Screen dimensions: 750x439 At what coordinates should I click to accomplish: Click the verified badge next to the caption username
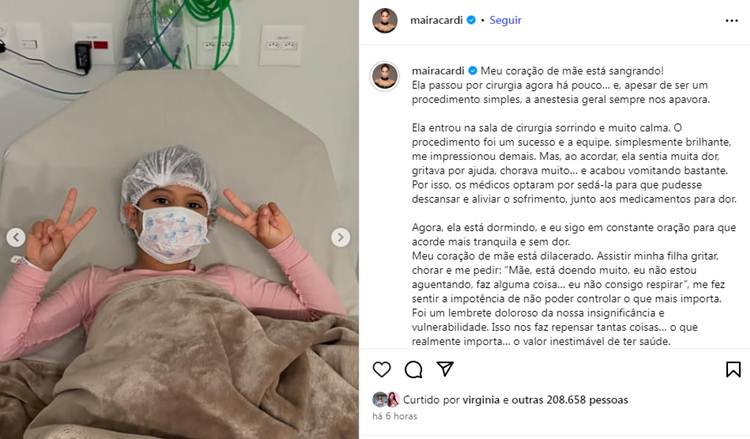coord(473,71)
